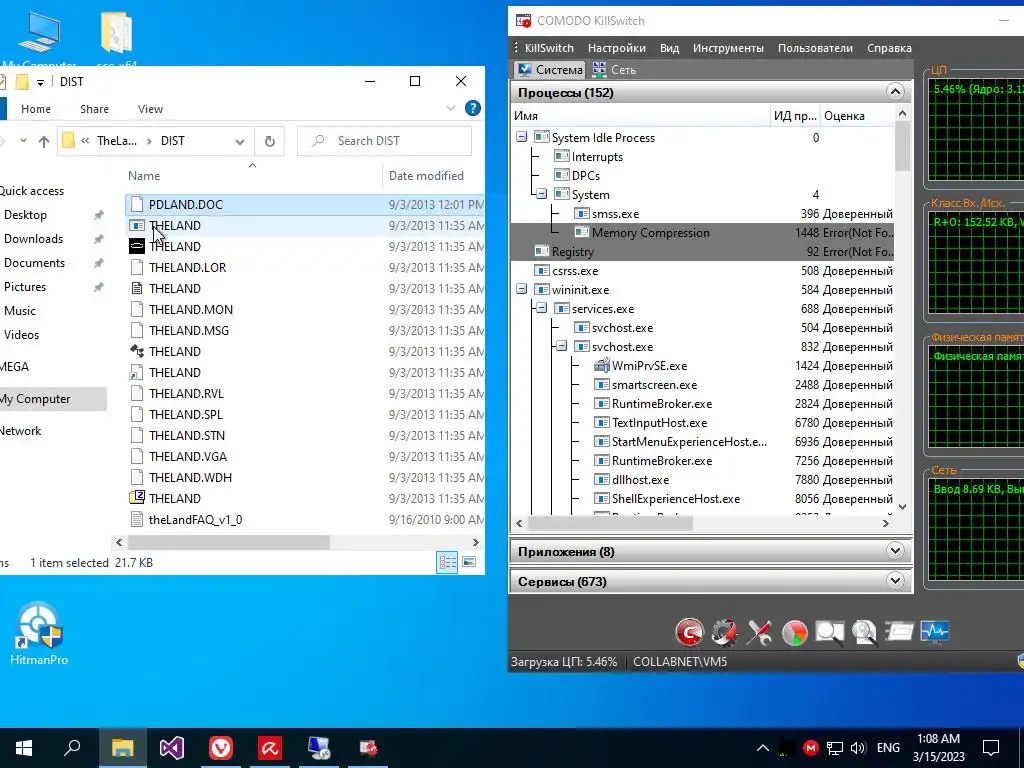Click the MEGA tray icon

click(810, 748)
